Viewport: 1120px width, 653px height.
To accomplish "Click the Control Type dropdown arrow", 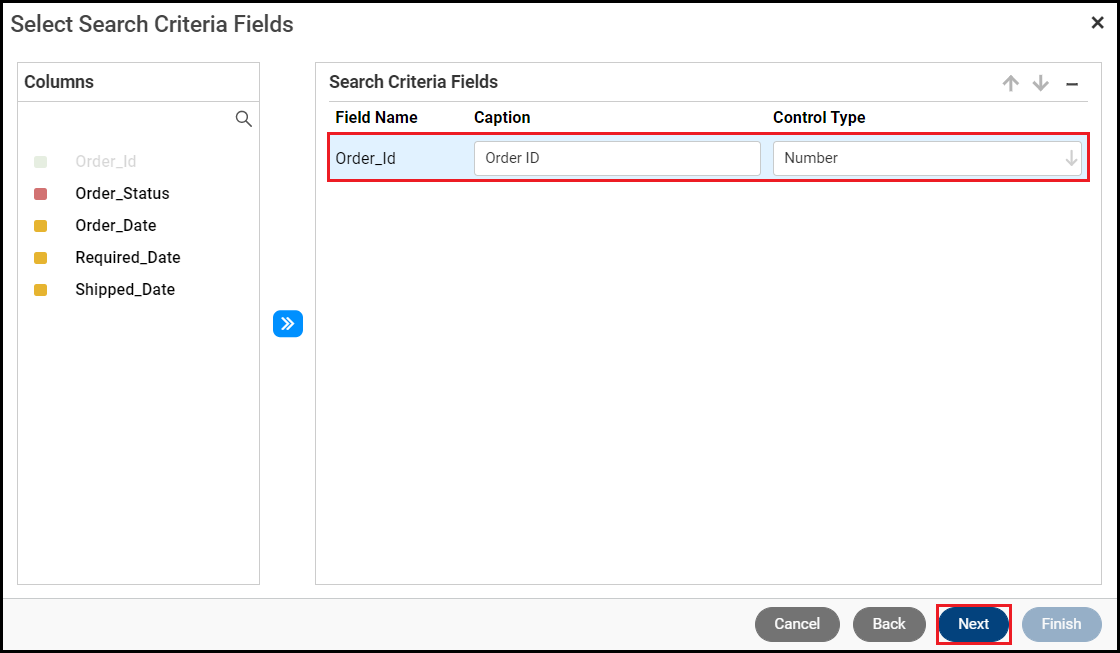I will (1071, 158).
